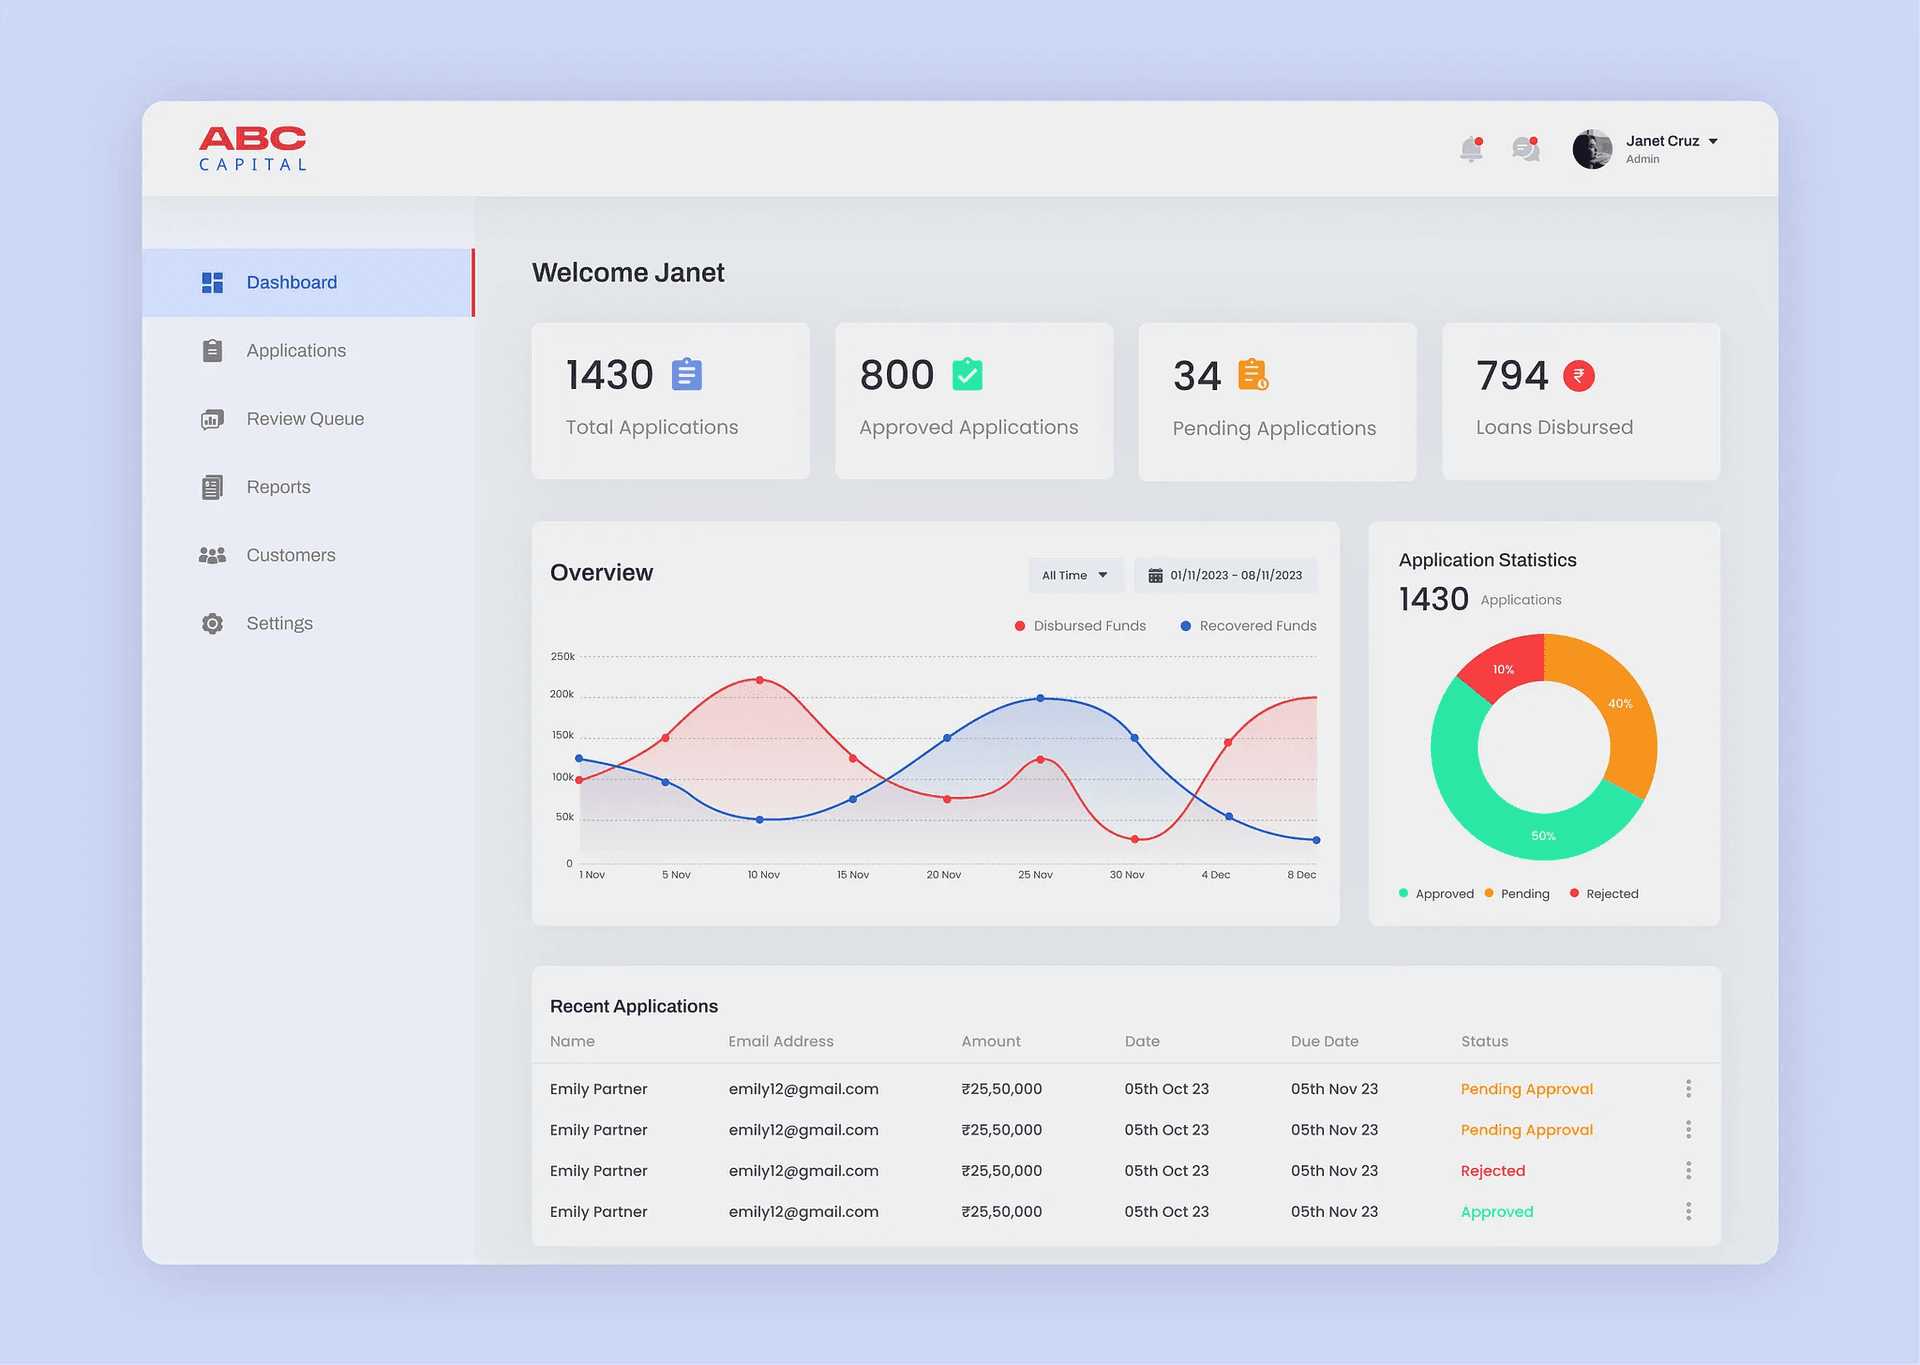Toggle the Recovered Funds legend series
The image size is (1920, 1365).
click(1248, 626)
